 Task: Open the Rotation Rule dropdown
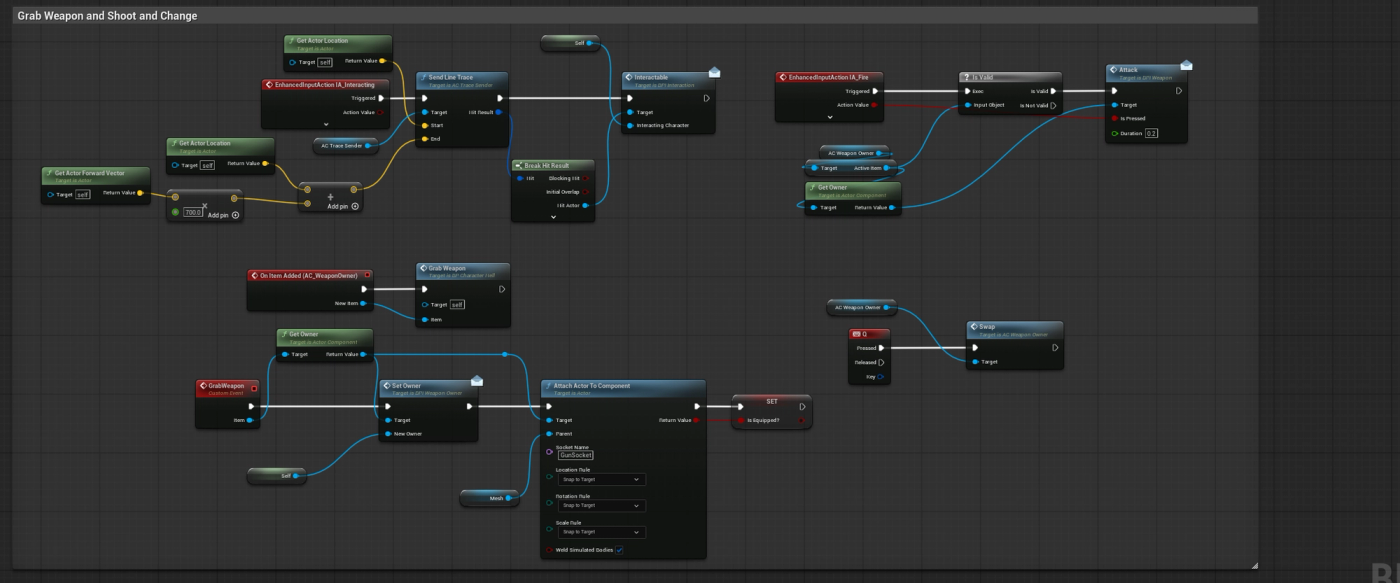[600, 505]
